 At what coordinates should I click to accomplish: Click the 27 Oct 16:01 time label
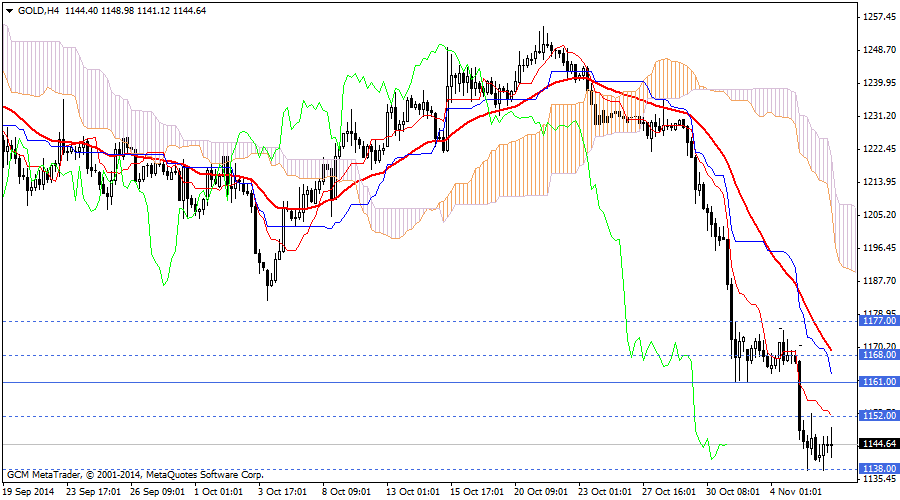click(x=668, y=492)
